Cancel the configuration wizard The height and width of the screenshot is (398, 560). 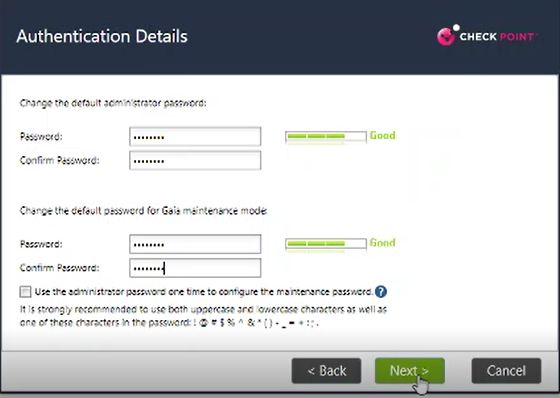[506, 371]
